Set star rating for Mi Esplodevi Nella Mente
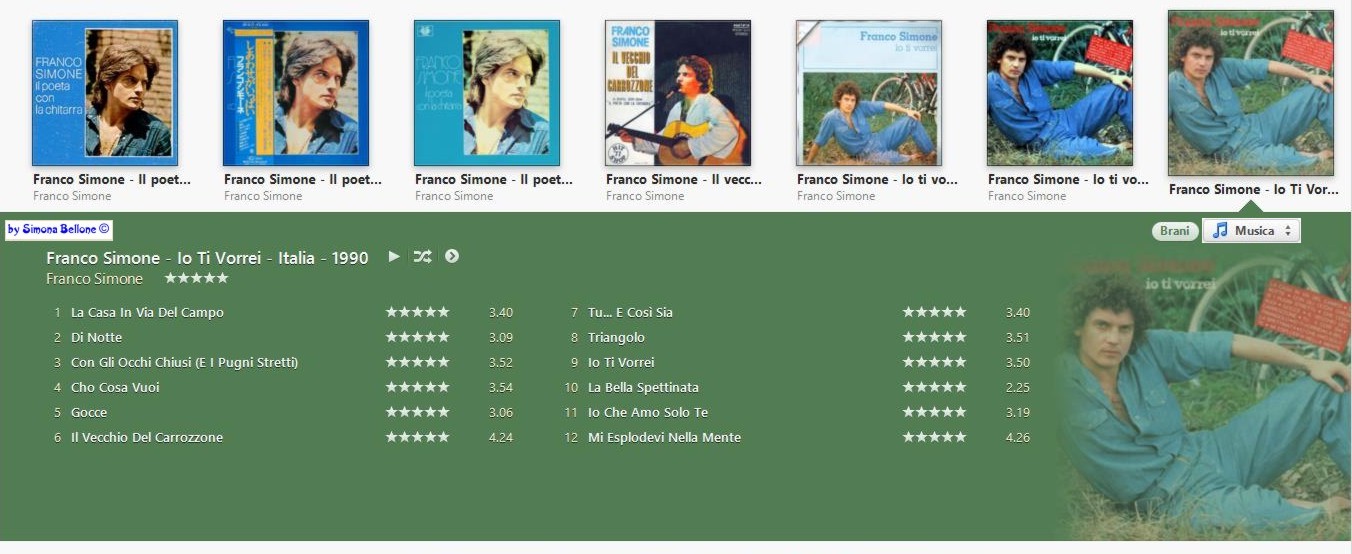This screenshot has width=1352, height=554. coord(935,437)
